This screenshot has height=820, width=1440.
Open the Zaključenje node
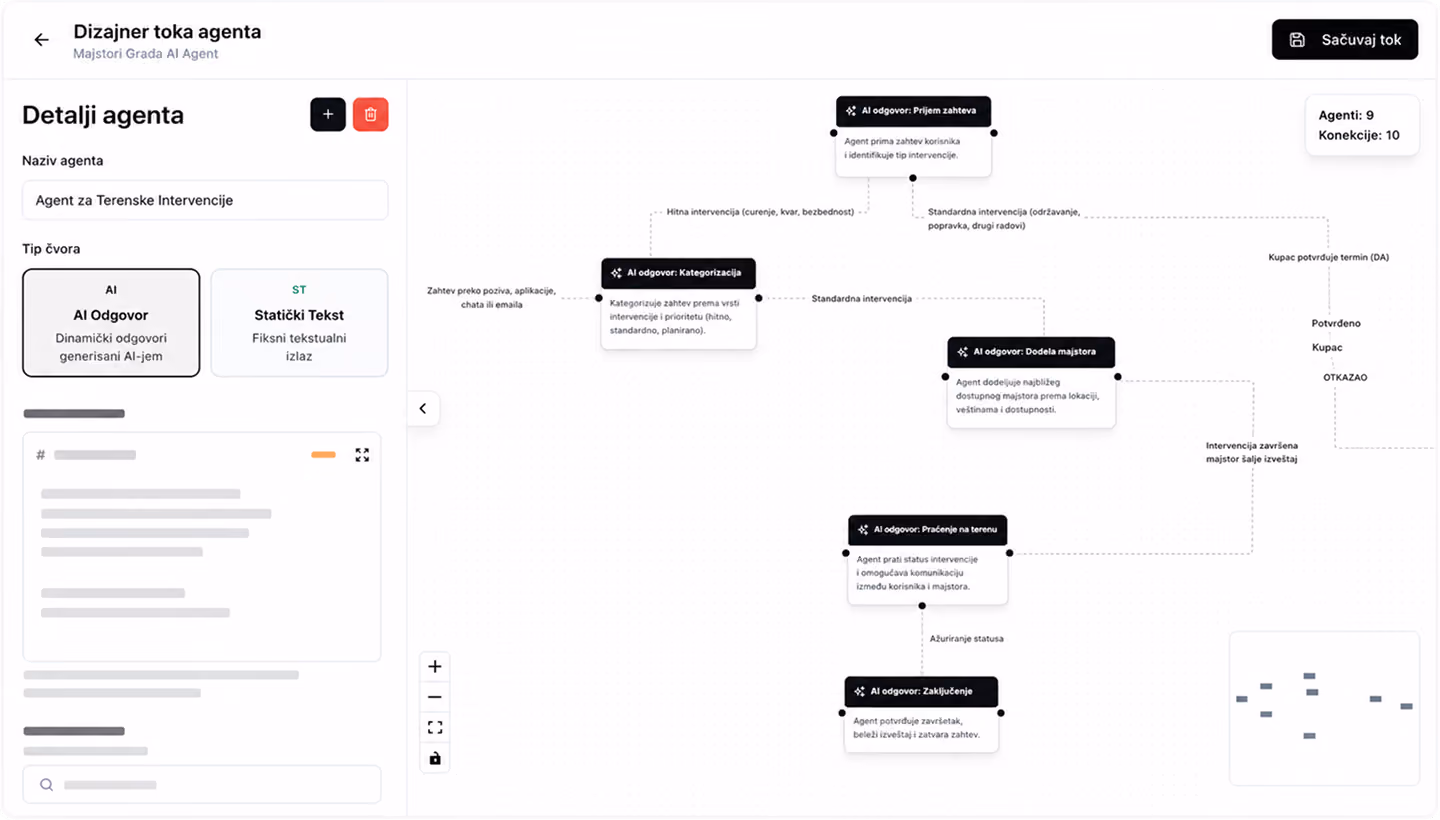coord(921,714)
